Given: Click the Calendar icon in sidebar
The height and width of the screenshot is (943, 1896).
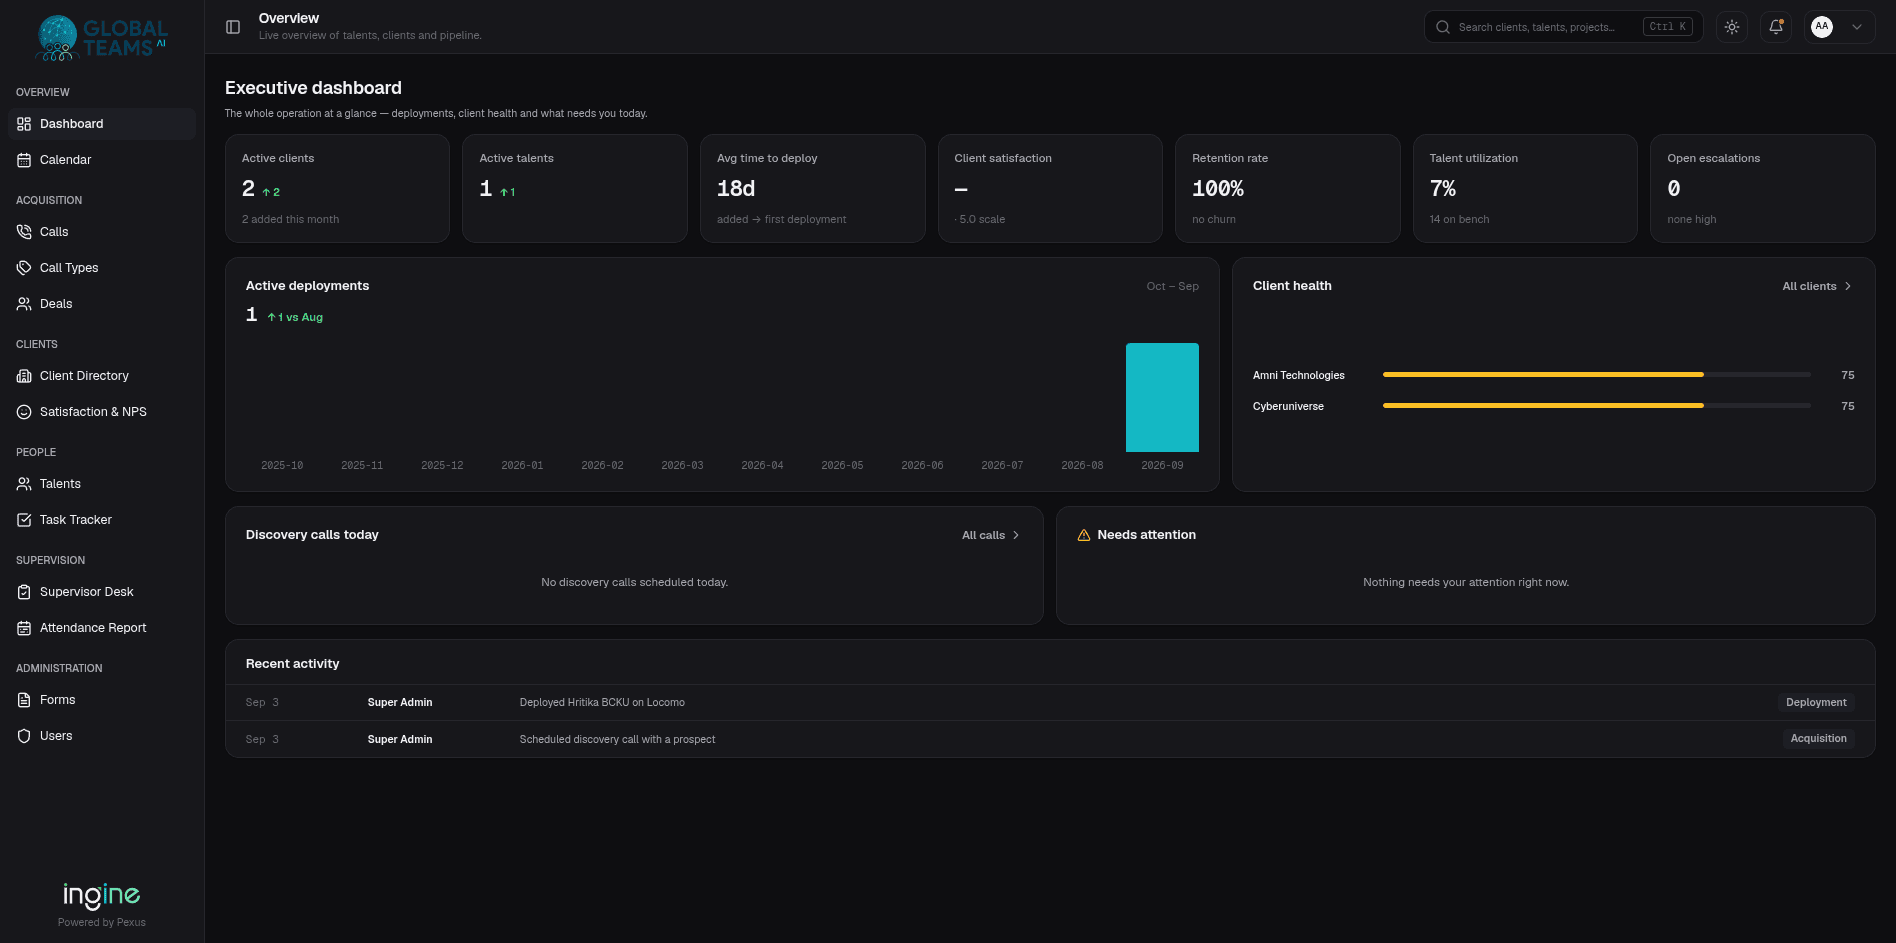Looking at the screenshot, I should point(24,160).
